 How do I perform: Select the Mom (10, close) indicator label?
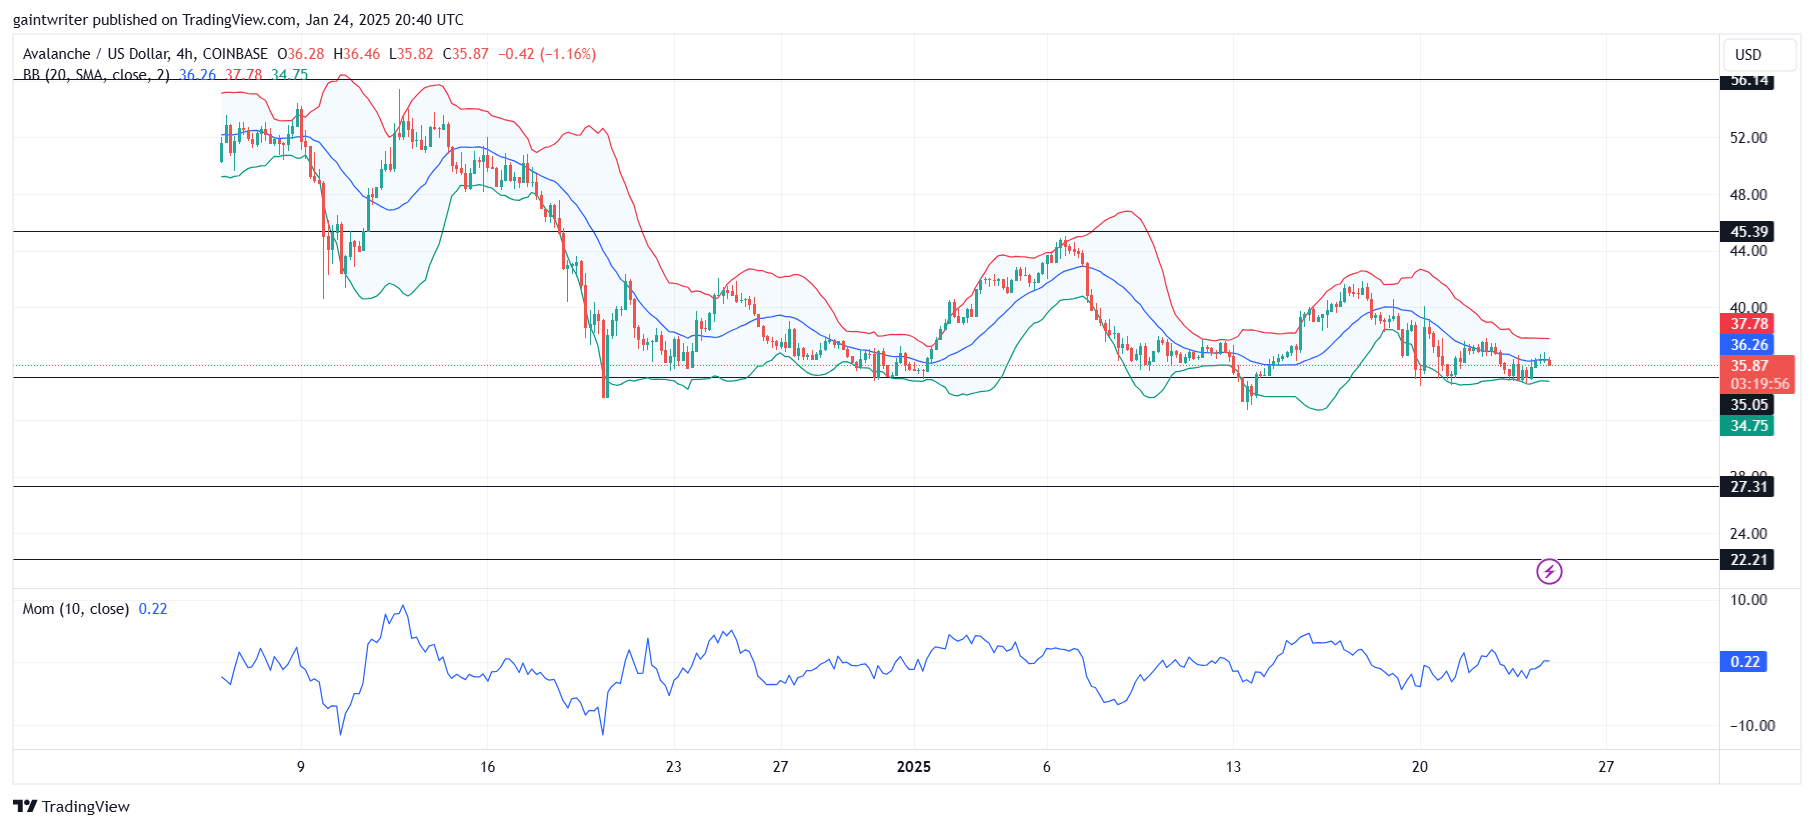(x=76, y=609)
